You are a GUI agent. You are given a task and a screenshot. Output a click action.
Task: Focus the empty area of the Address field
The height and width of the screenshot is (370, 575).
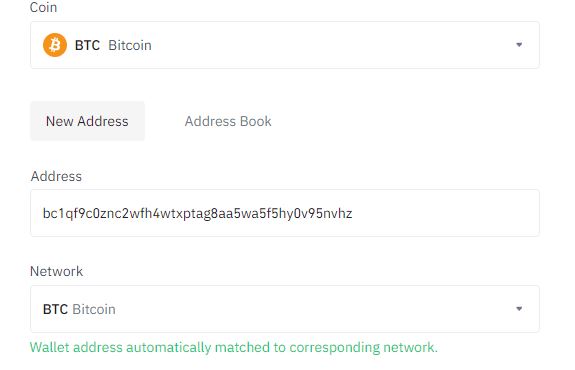(x=444, y=213)
